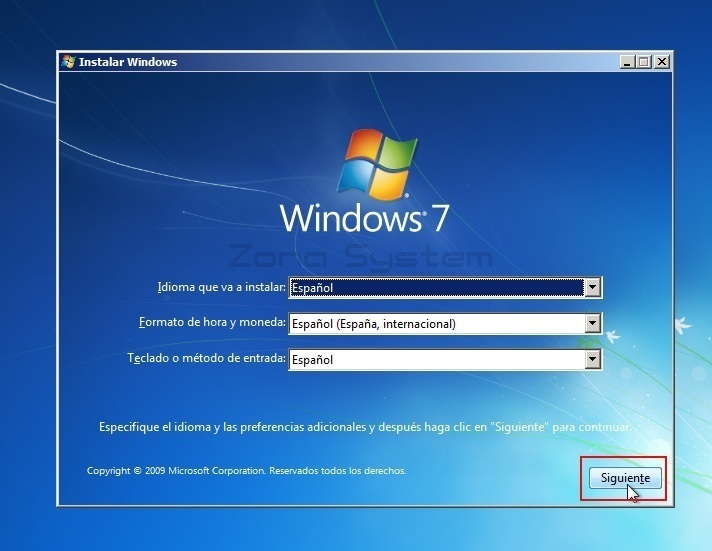Click the Siguiente button to continue
Viewport: 712px width, 551px height.
(x=625, y=478)
